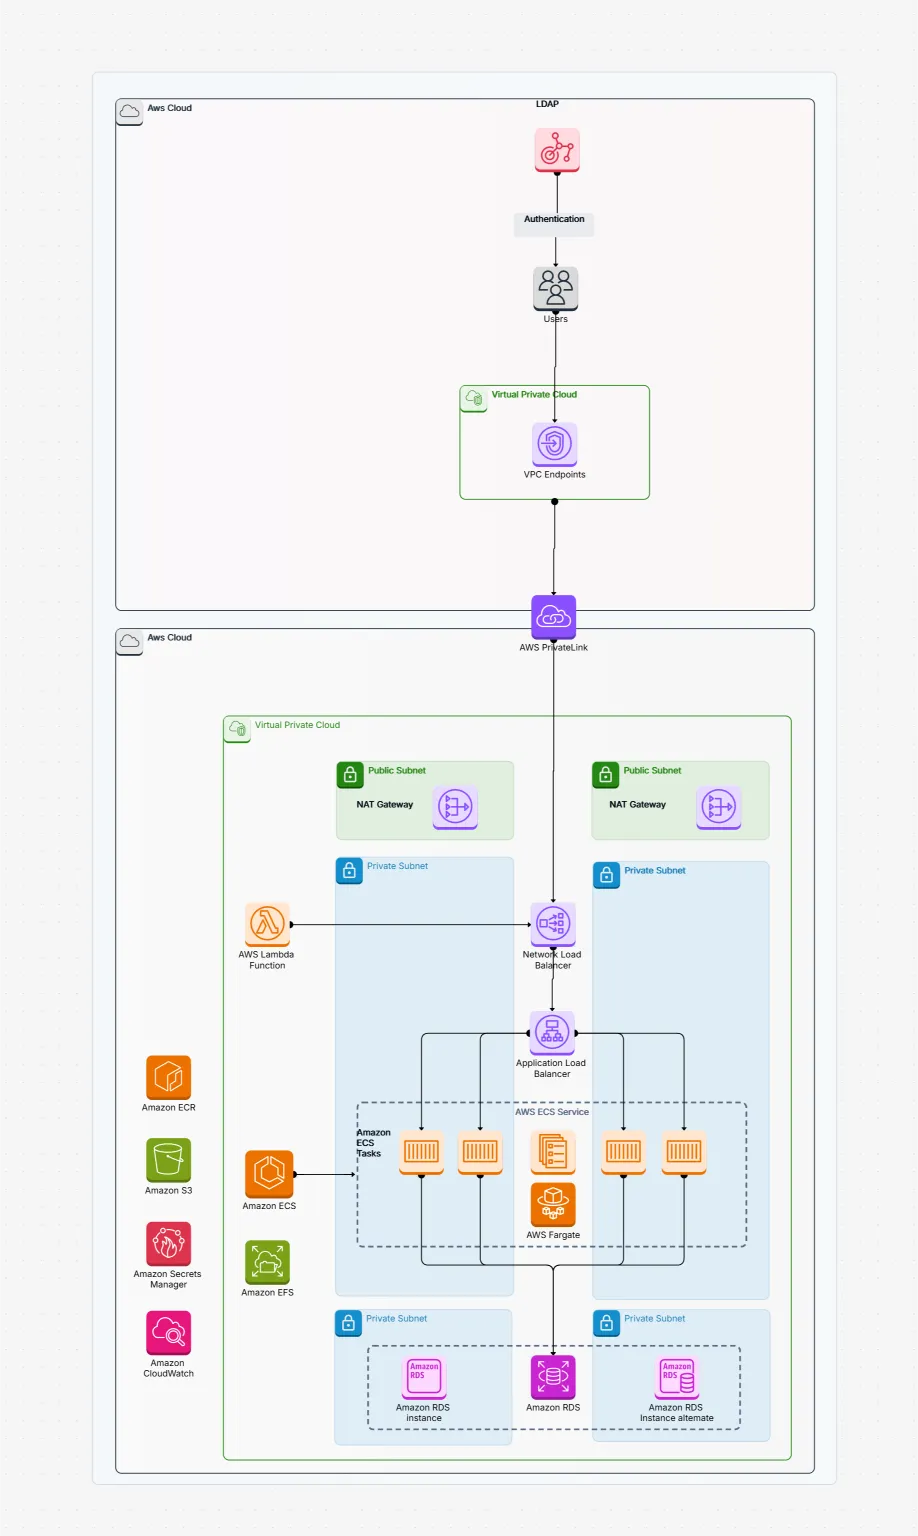Screen dimensions: 918x1536
Task: Click the green Amazon EFS icon
Action: (267, 1262)
